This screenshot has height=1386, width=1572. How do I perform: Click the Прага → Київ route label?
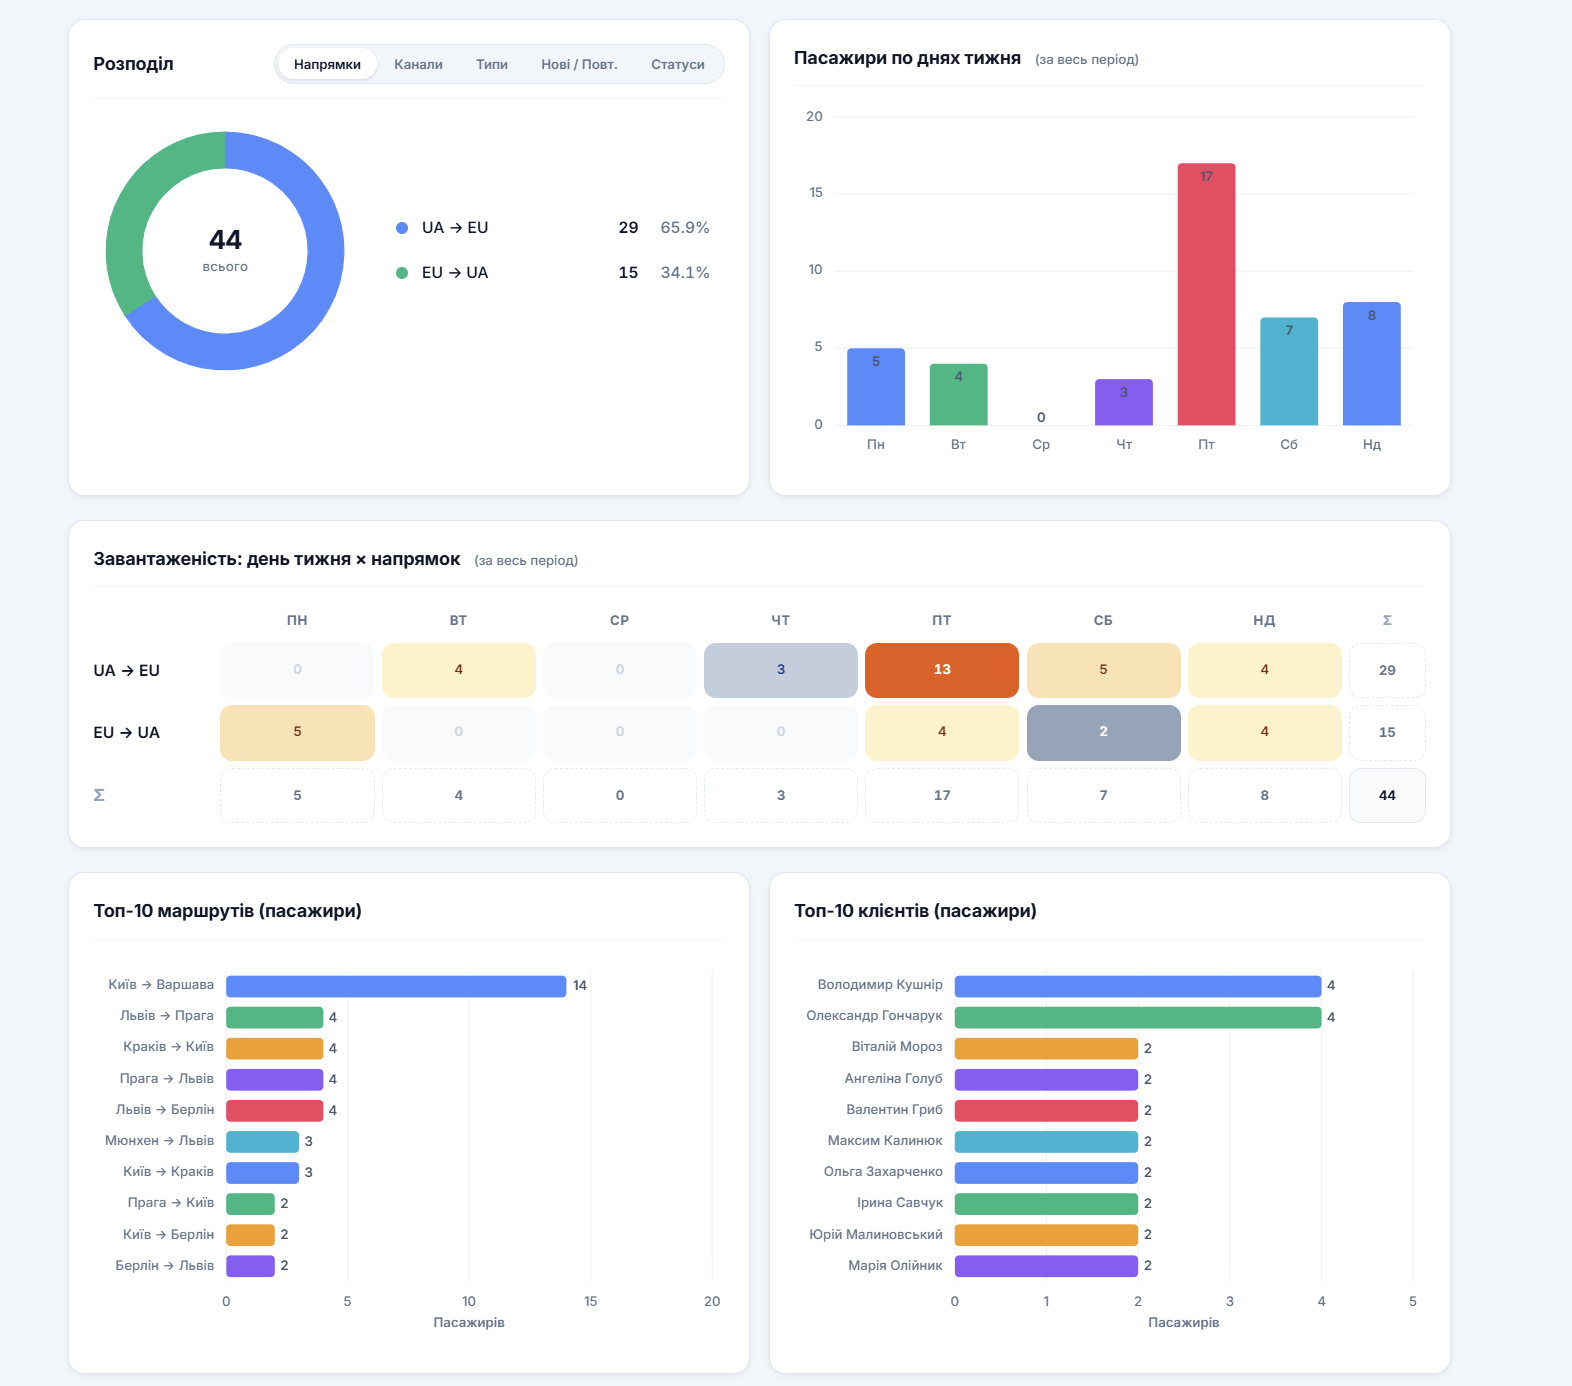click(171, 1203)
